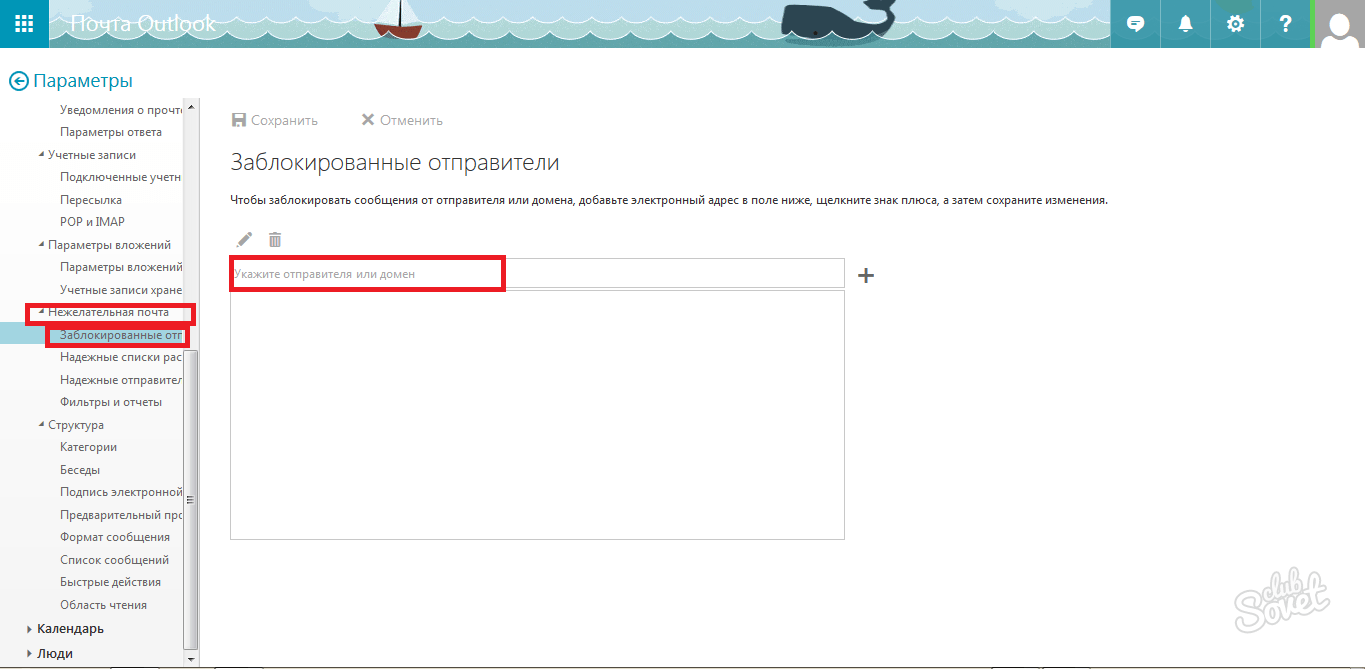Click the plus sign to add sender
Viewport: 1365px width, 669px height.
(866, 275)
